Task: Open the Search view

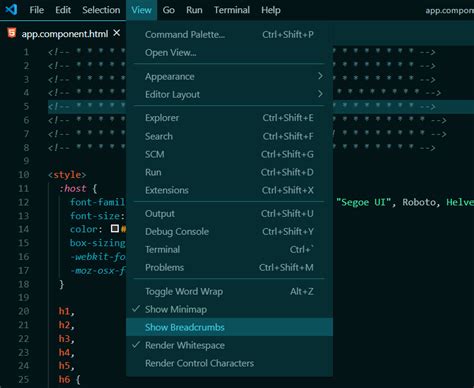Action: (229, 136)
